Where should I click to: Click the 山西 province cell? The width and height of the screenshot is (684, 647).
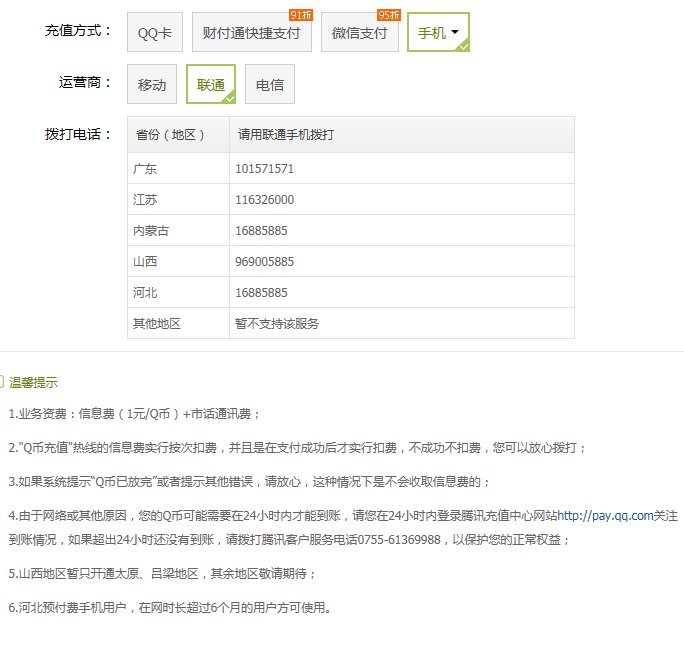pyautogui.click(x=178, y=261)
